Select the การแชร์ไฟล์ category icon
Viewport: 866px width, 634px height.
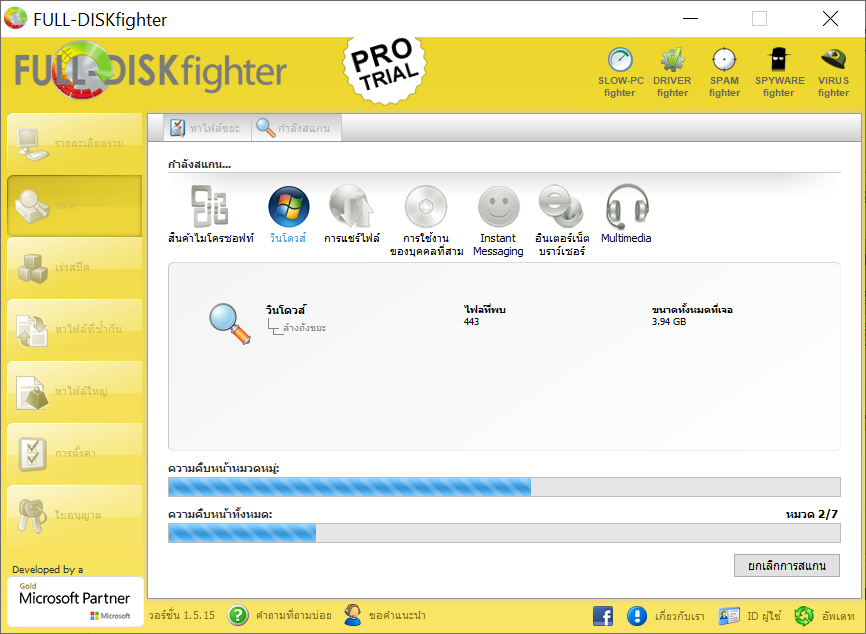click(x=351, y=206)
